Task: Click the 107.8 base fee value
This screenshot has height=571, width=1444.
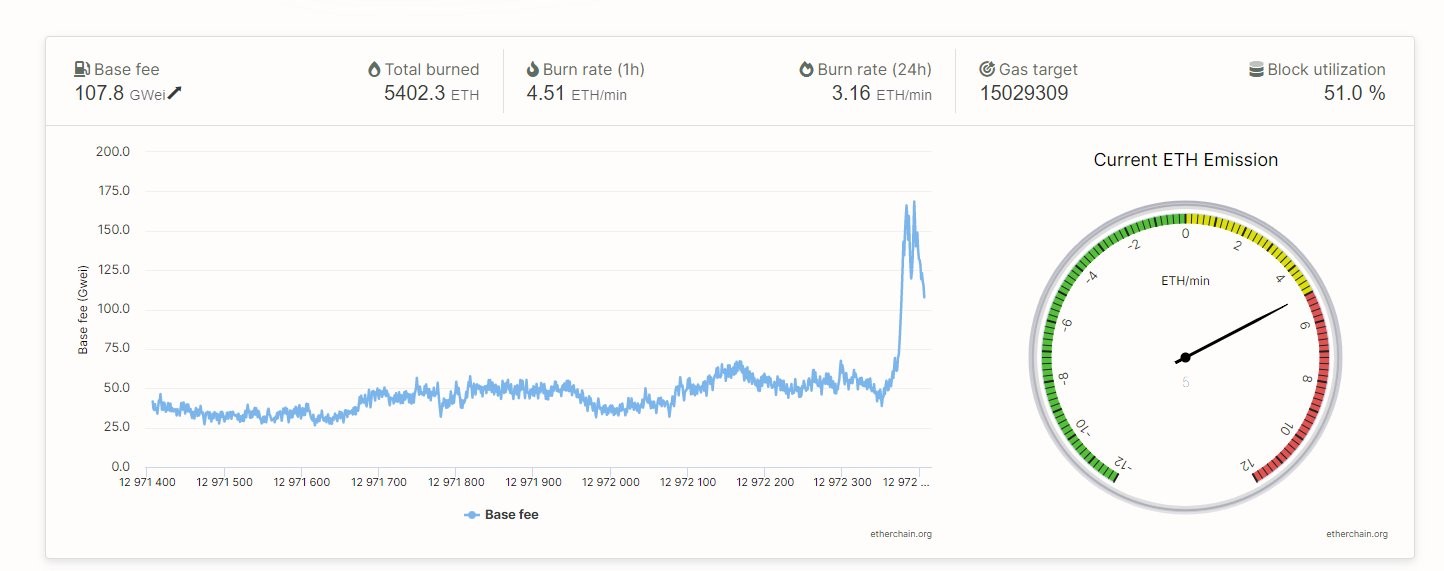Action: 99,93
